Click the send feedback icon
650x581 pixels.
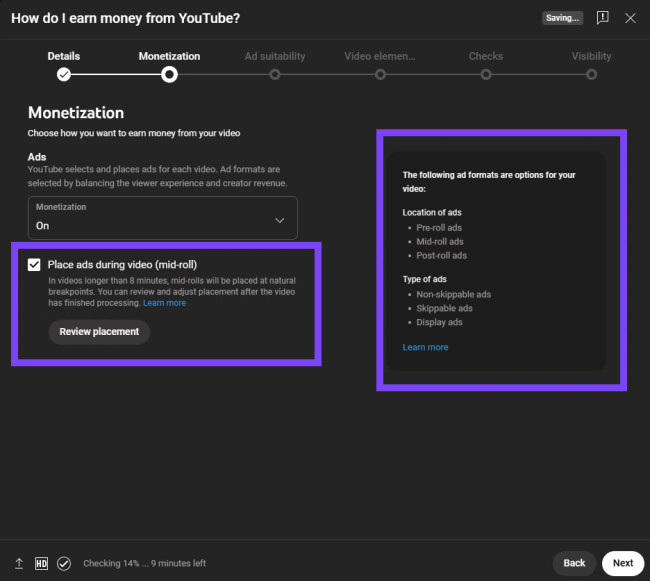[x=602, y=18]
